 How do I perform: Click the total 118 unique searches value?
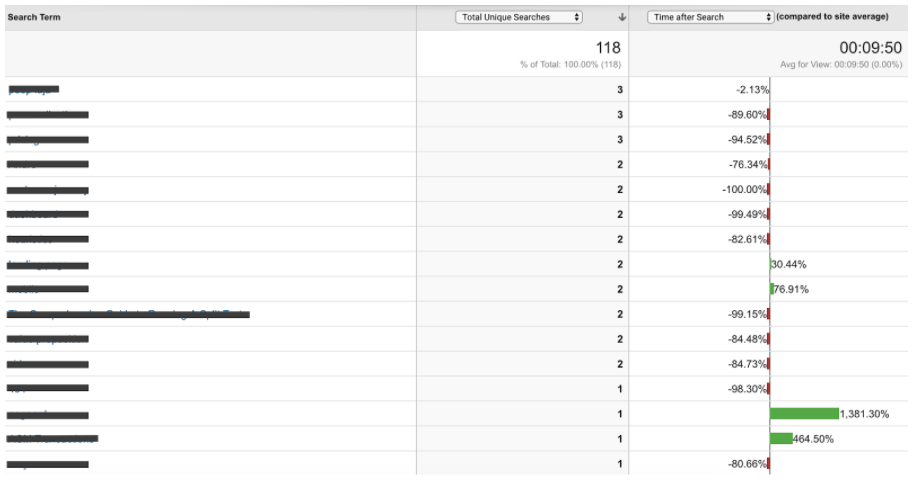608,48
